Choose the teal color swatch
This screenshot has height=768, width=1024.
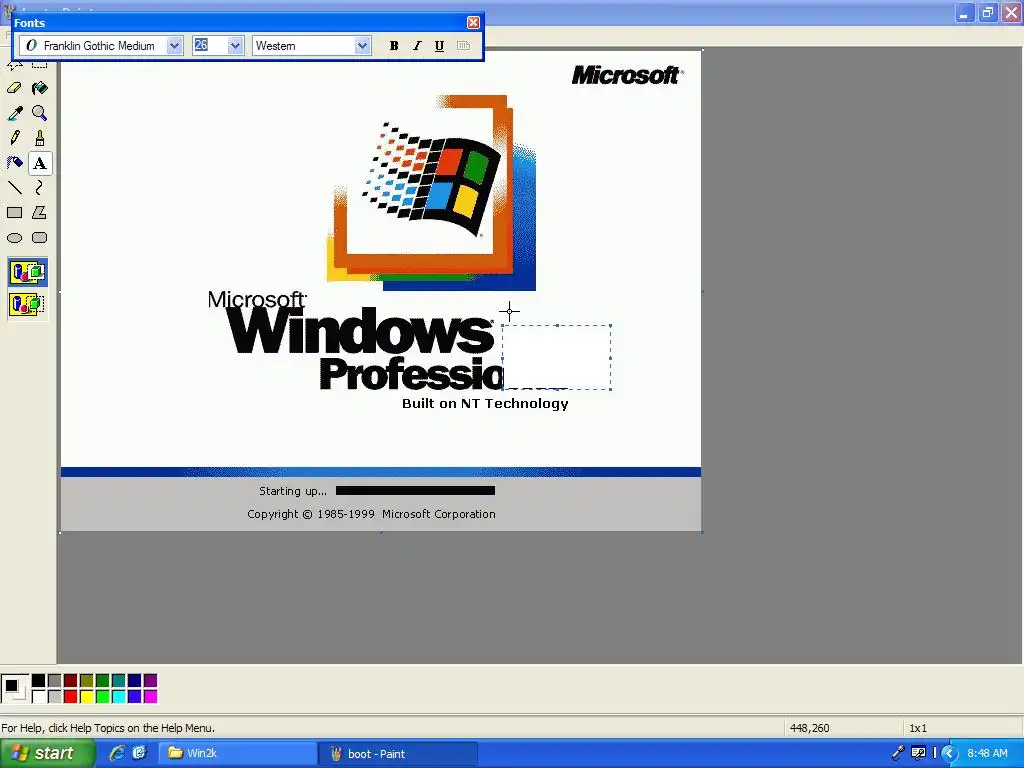(x=119, y=681)
